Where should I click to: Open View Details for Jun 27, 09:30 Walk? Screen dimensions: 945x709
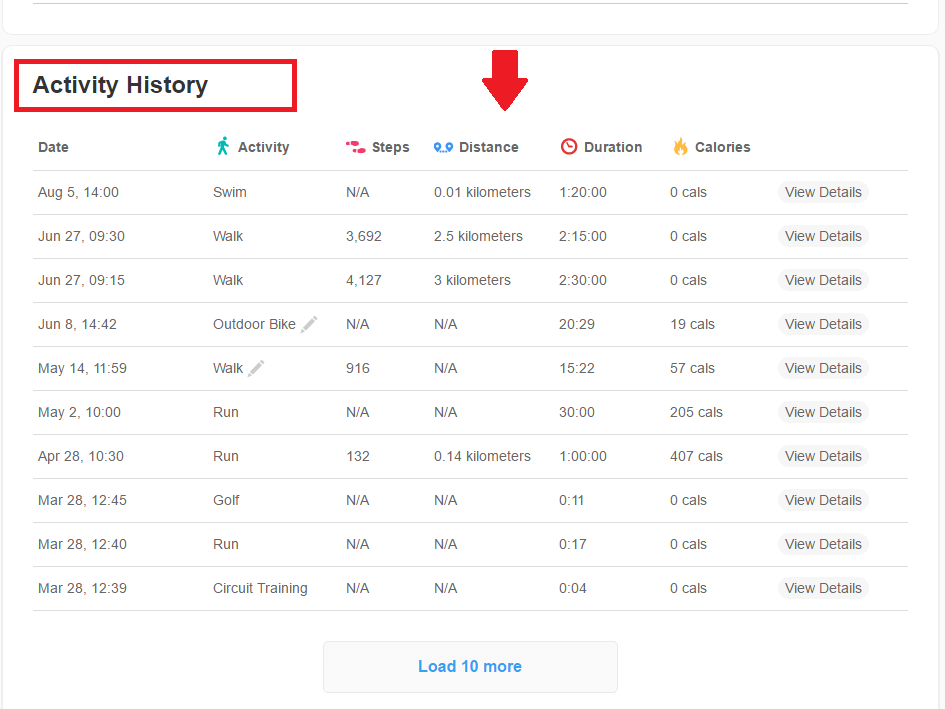(823, 236)
